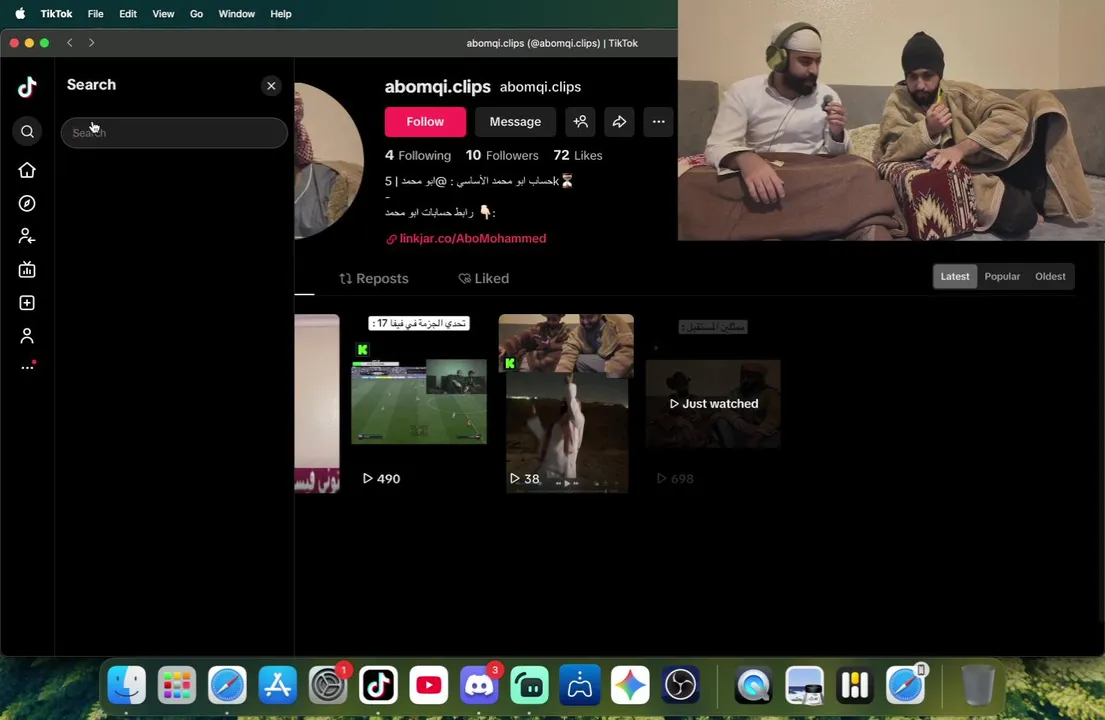This screenshot has width=1105, height=720.
Task: Follow the abomqi.clips account
Action: (425, 122)
